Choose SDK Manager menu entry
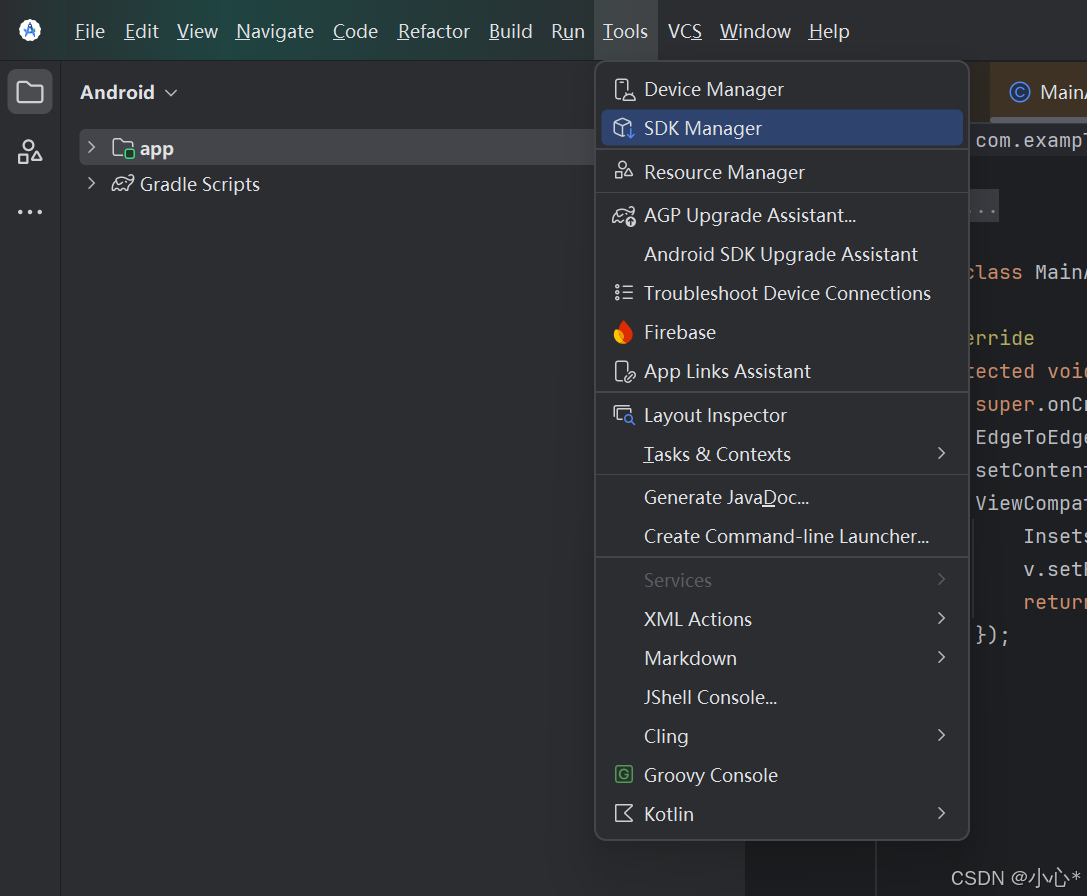The height and width of the screenshot is (896, 1087). (x=782, y=128)
